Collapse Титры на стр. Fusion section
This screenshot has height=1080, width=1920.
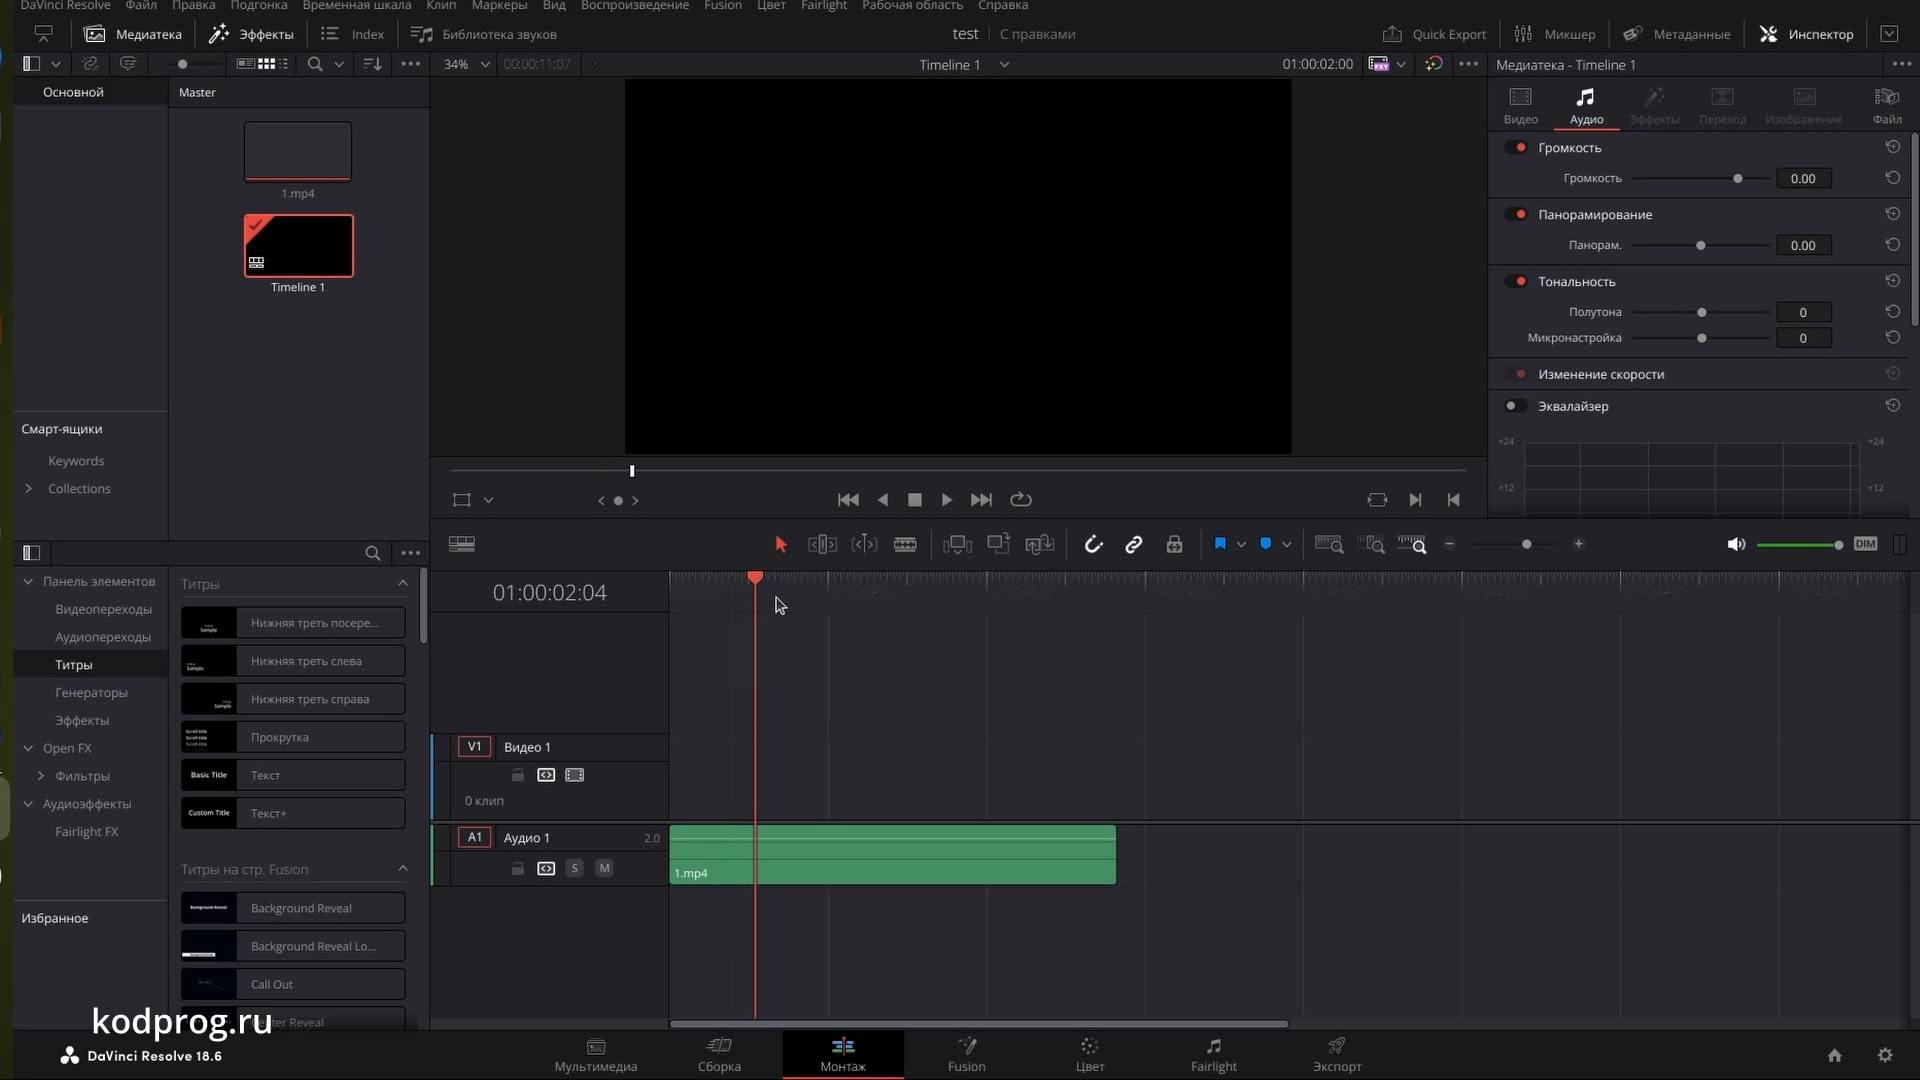coord(402,868)
